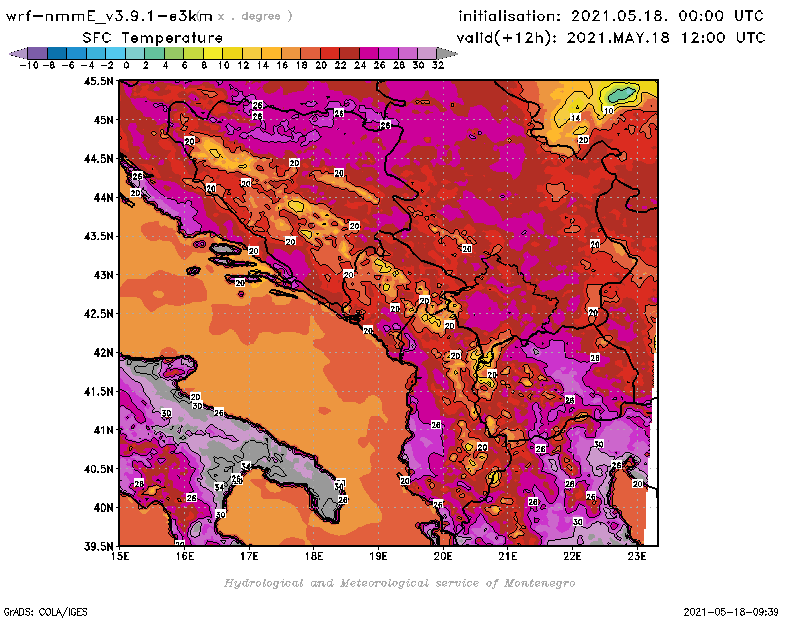Click the '32' label under the color bar
This screenshot has width=800, height=618.
pyautogui.click(x=438, y=65)
